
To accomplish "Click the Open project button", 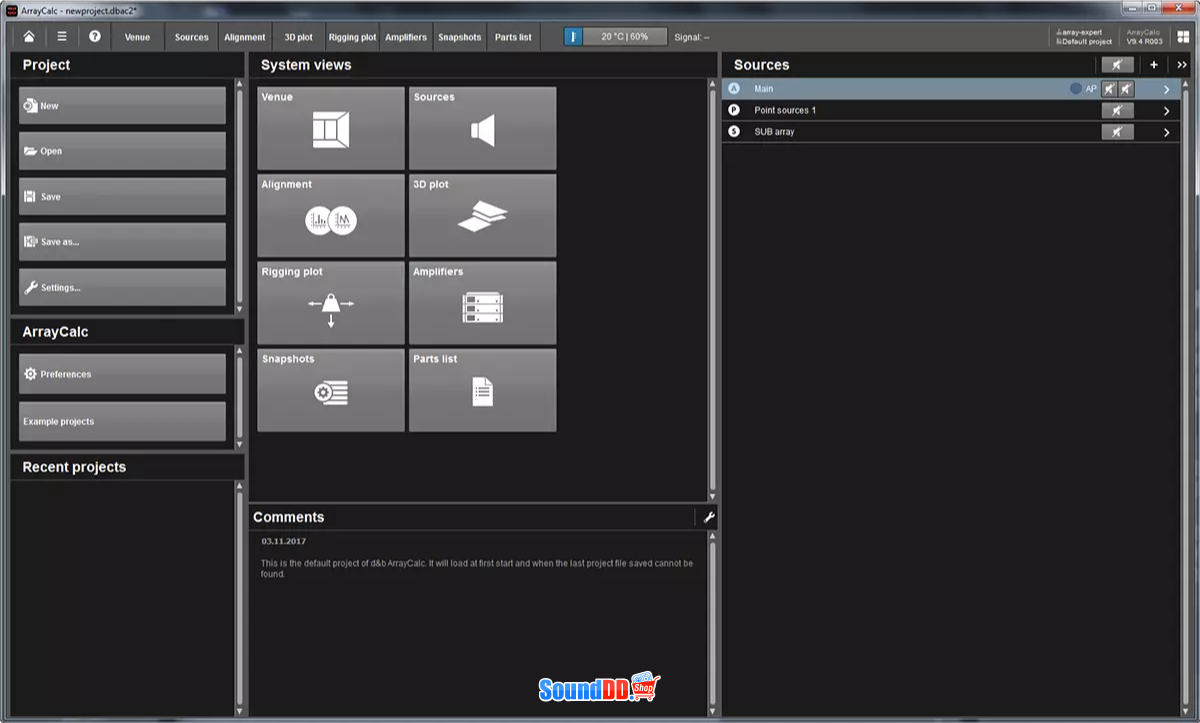I will point(122,151).
